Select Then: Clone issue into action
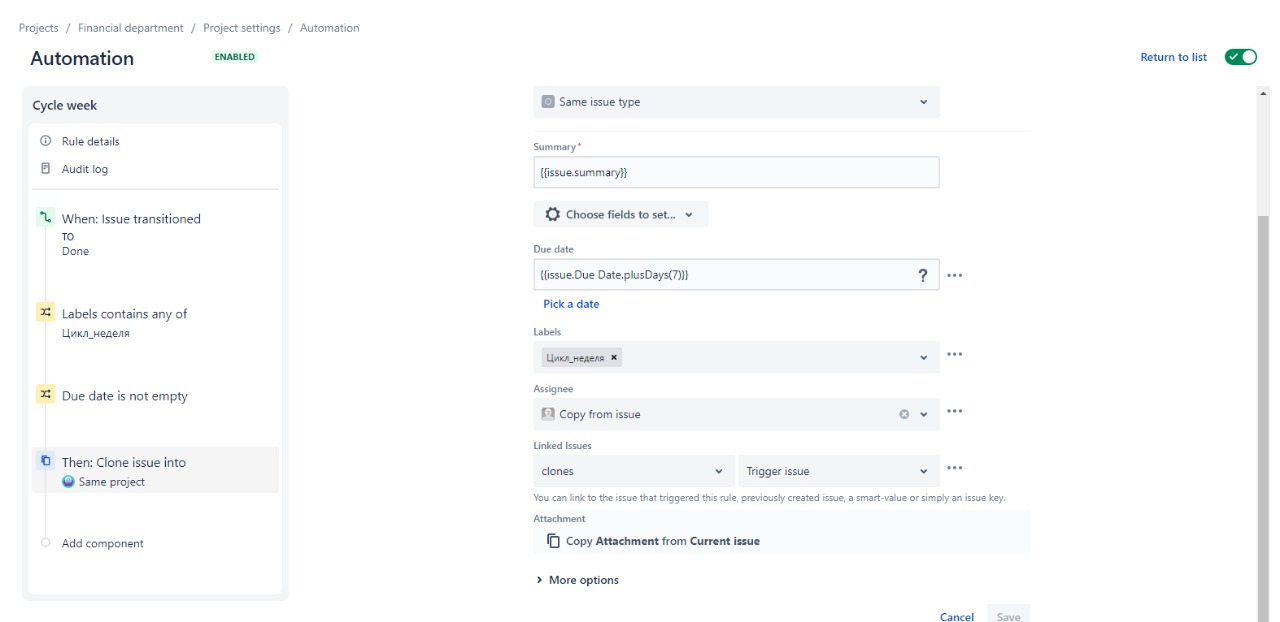The image size is (1280, 622). click(x=155, y=470)
